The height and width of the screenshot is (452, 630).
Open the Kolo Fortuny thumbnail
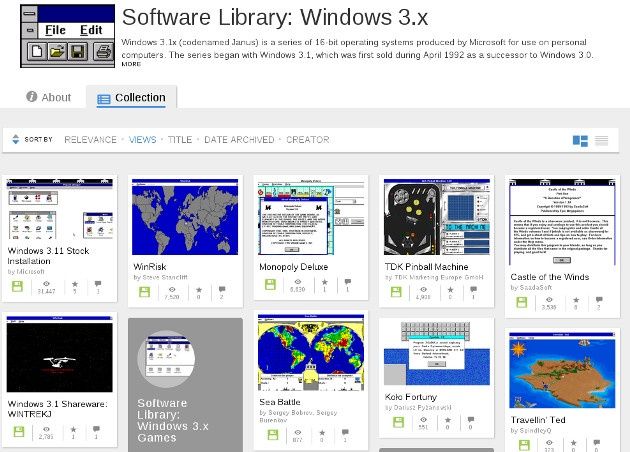coord(437,354)
